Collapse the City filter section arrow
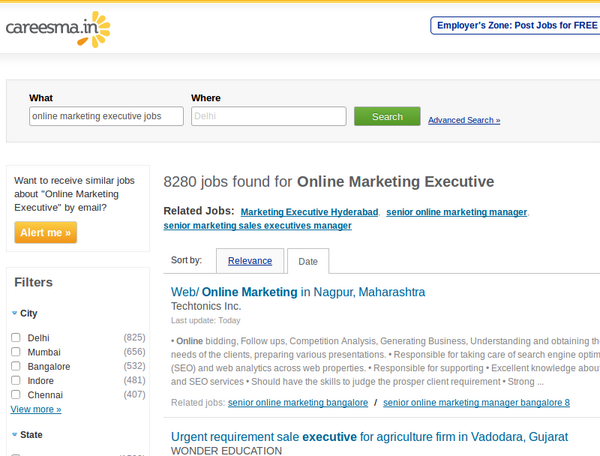 point(15,313)
